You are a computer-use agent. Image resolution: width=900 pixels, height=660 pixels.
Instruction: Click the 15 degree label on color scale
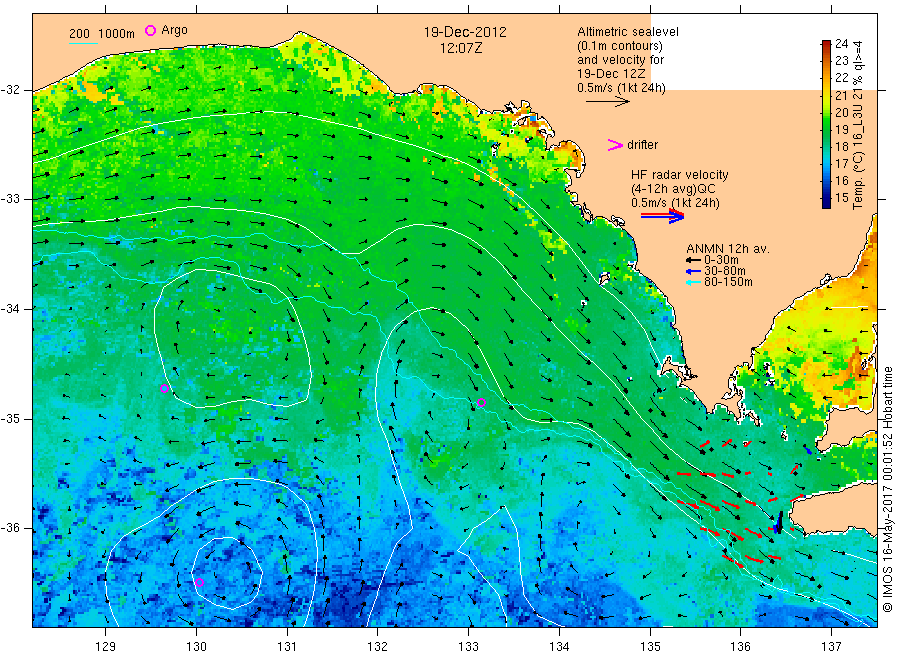tap(841, 198)
